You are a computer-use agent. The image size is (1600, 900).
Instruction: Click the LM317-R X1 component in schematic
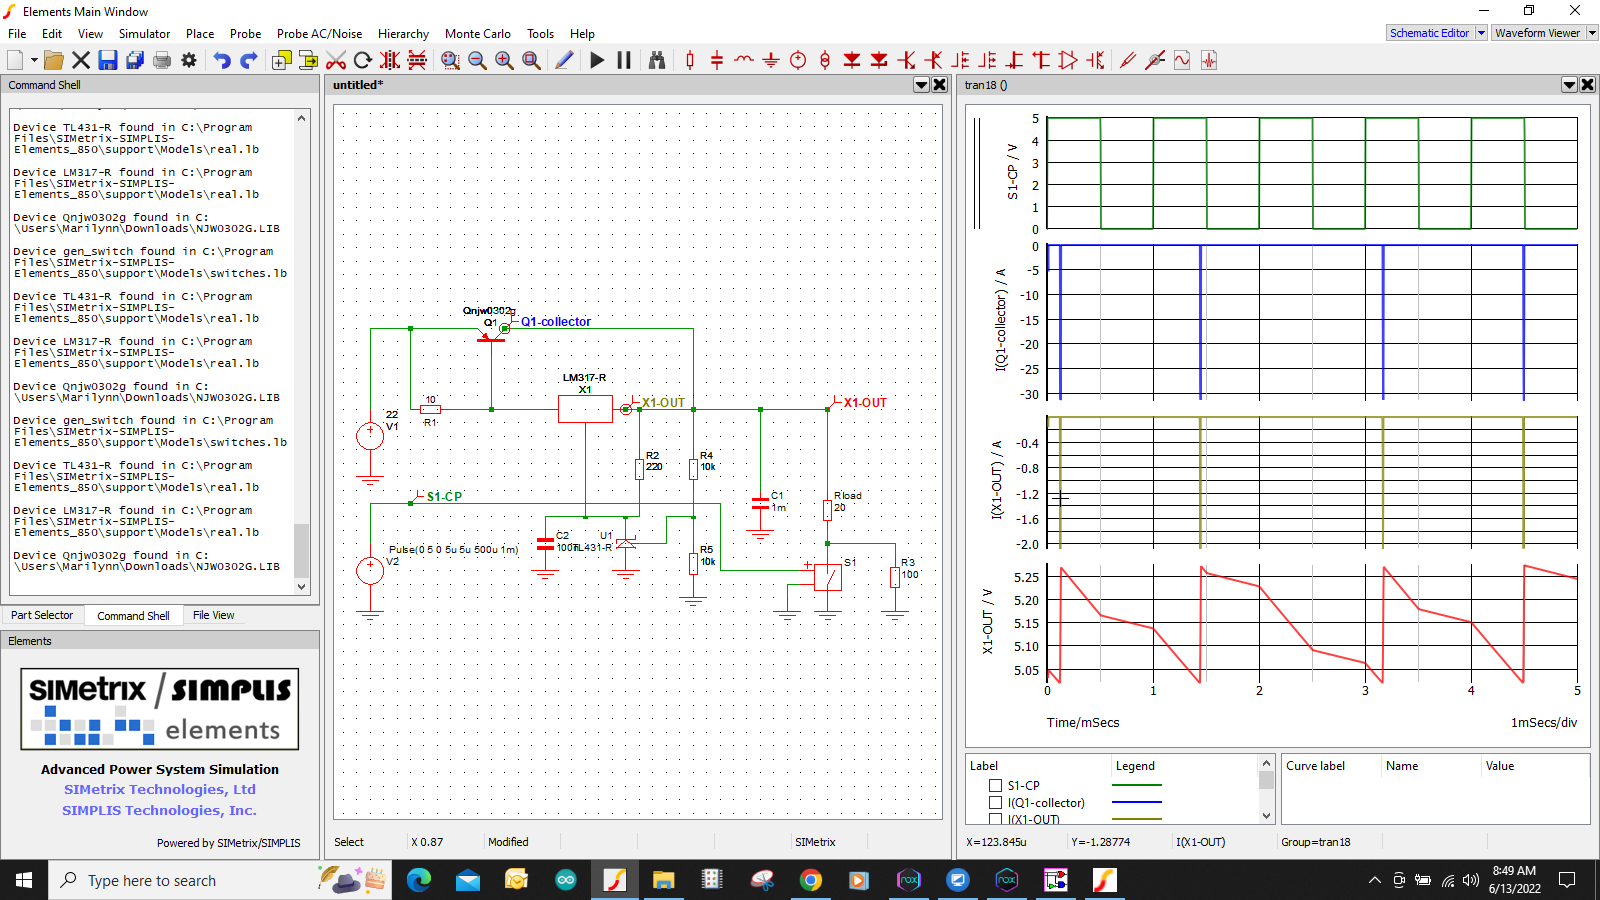point(585,409)
